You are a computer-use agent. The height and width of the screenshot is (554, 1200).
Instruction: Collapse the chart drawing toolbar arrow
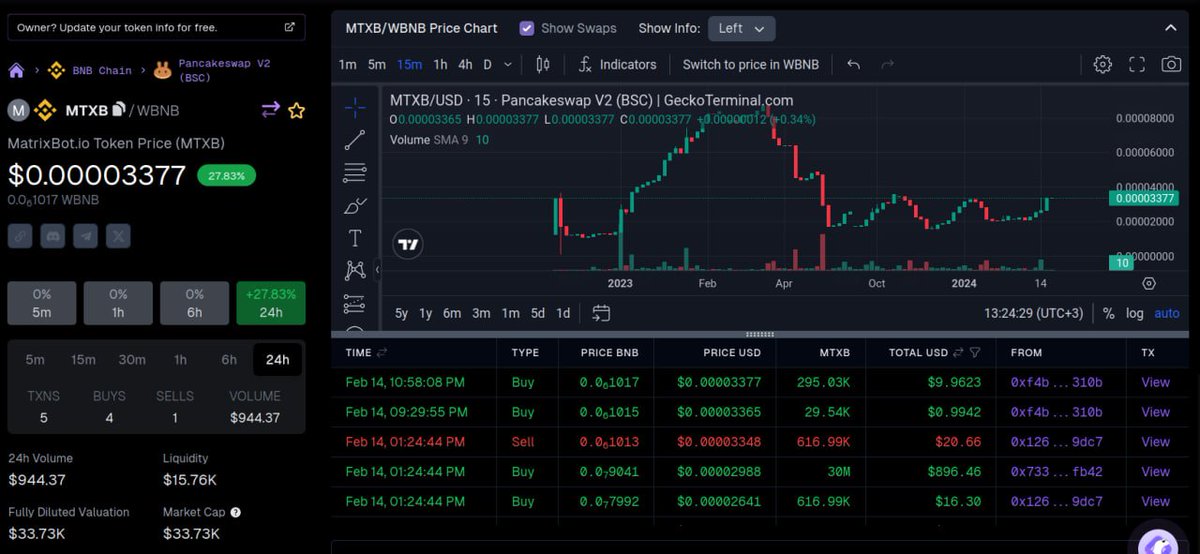pyautogui.click(x=378, y=269)
